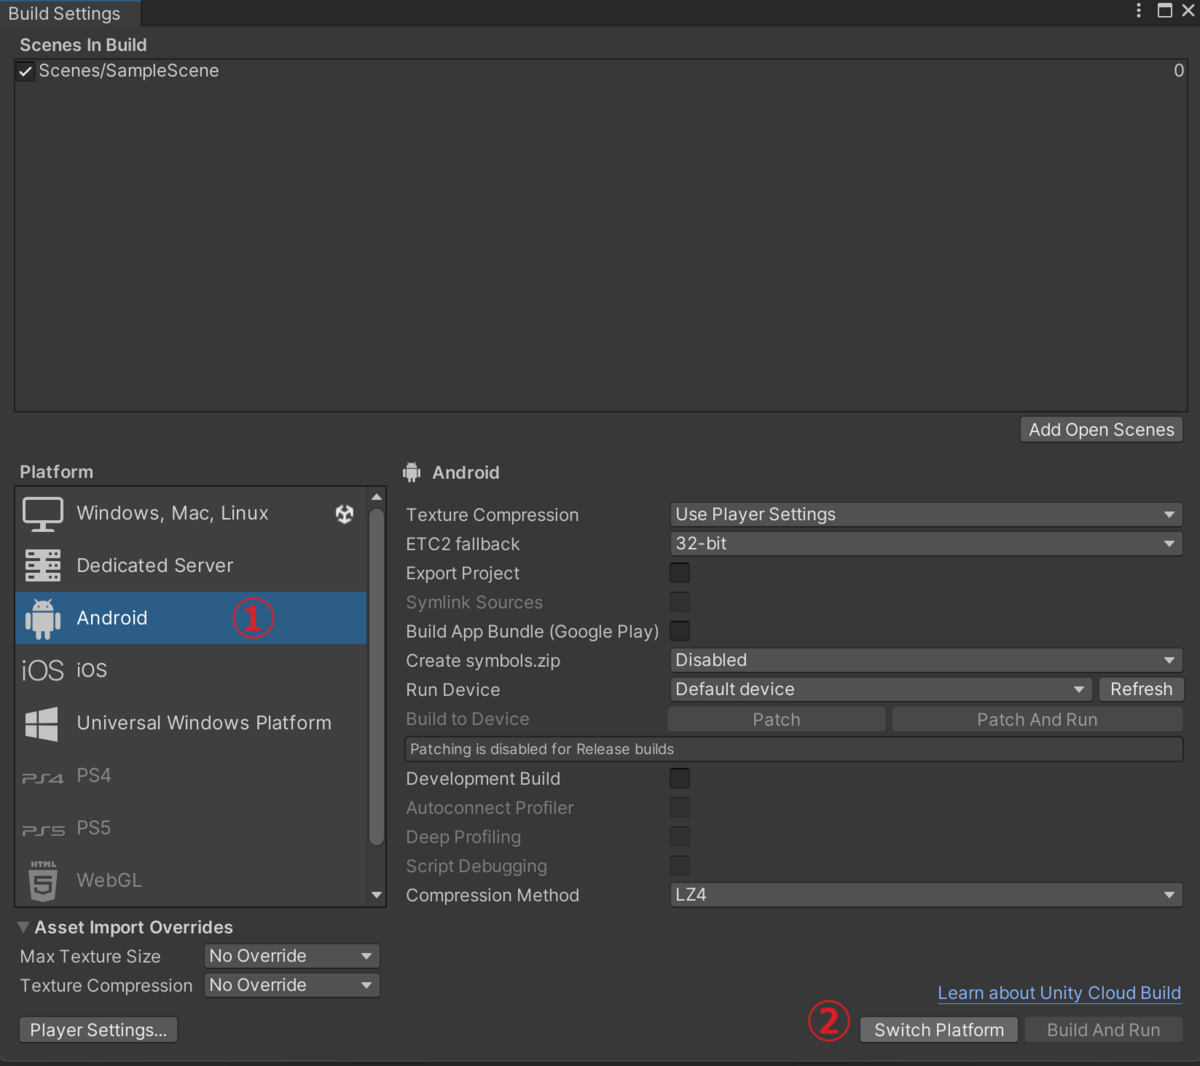Click the Add Open Scenes button
1200x1066 pixels.
(1101, 430)
